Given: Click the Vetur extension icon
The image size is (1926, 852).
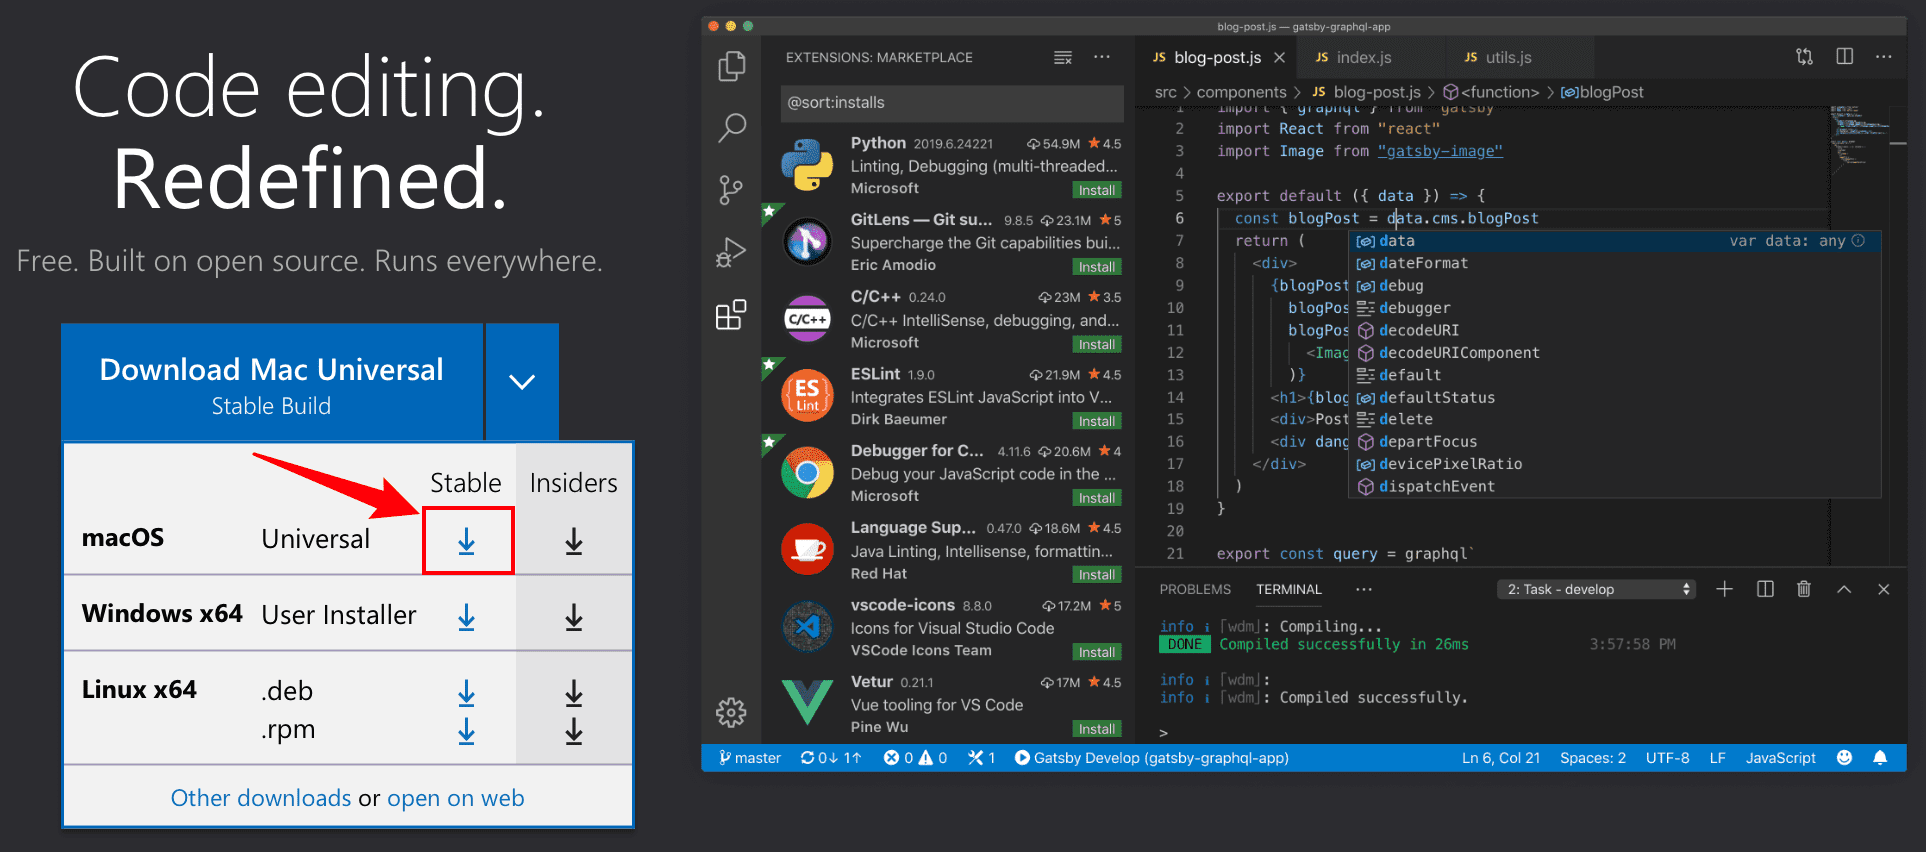Looking at the screenshot, I should pyautogui.click(x=807, y=701).
